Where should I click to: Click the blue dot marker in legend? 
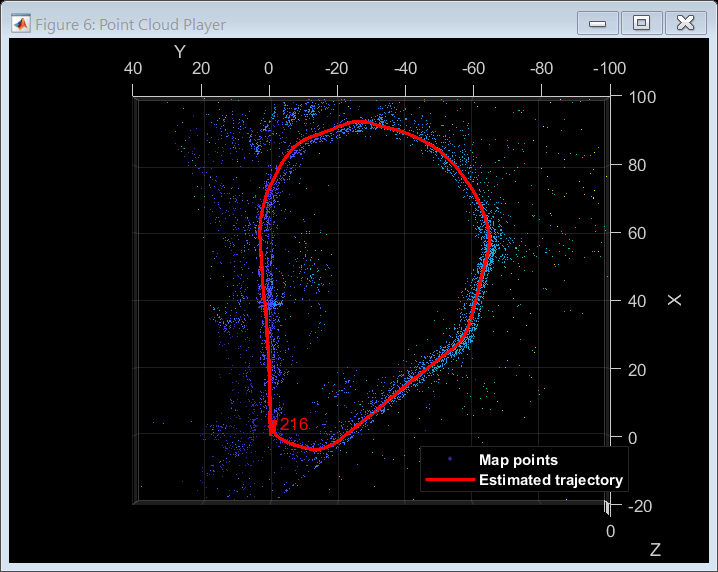pos(449,460)
